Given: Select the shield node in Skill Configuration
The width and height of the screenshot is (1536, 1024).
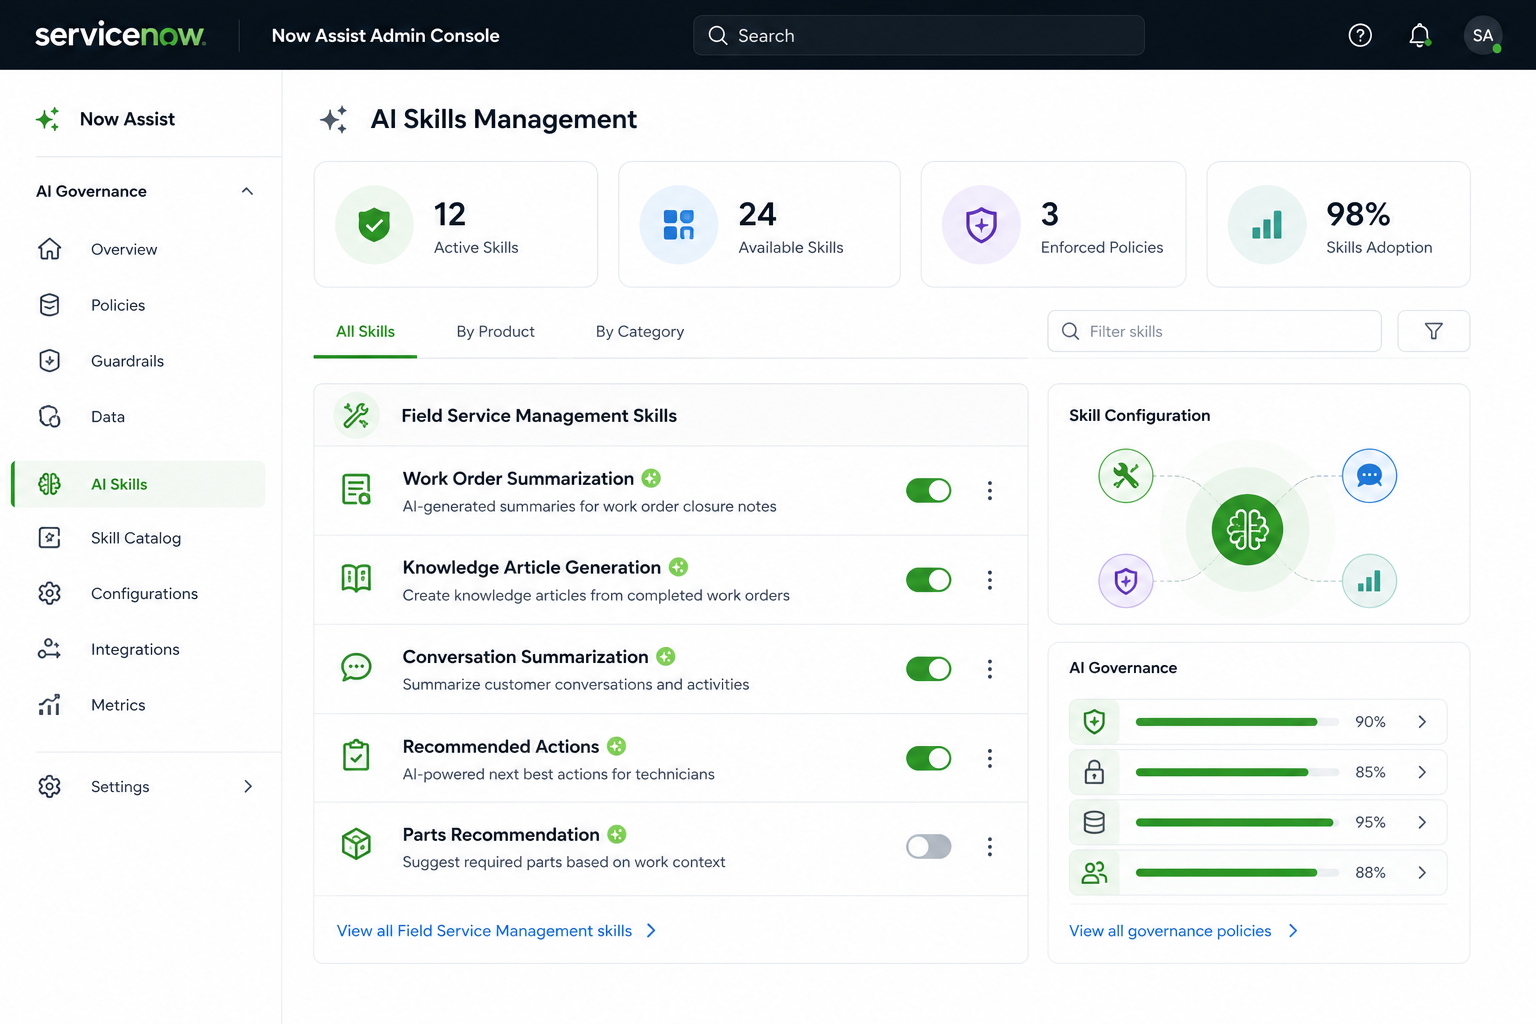Looking at the screenshot, I should click(1126, 580).
